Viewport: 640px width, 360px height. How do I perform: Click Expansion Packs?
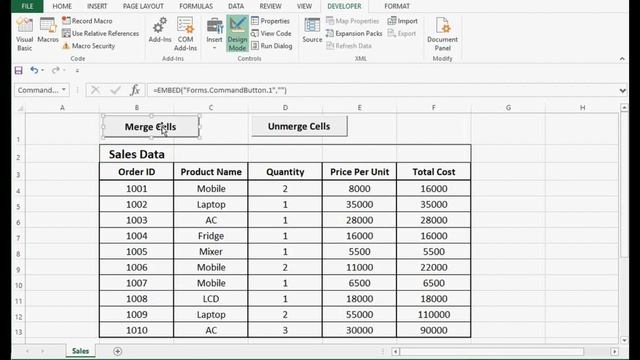(354, 33)
